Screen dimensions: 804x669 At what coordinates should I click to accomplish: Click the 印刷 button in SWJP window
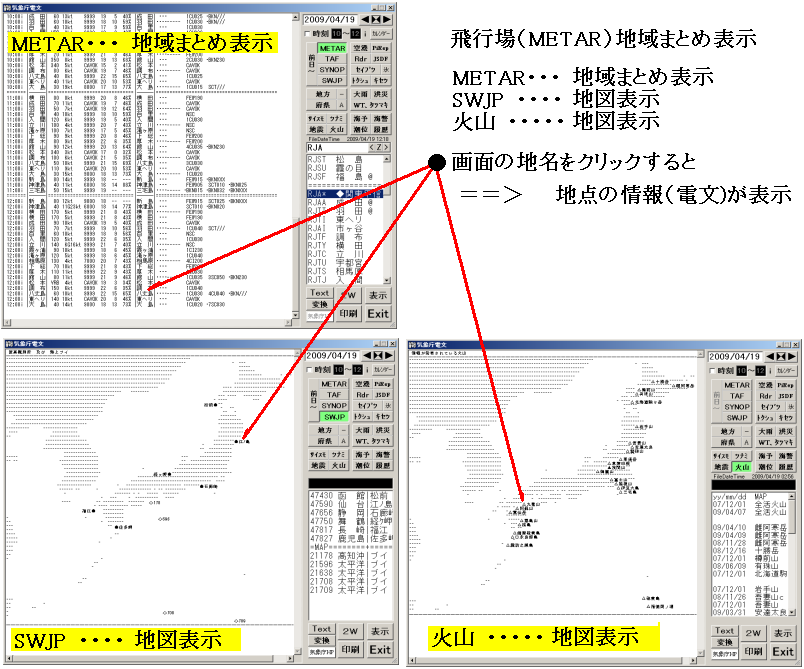(350, 650)
